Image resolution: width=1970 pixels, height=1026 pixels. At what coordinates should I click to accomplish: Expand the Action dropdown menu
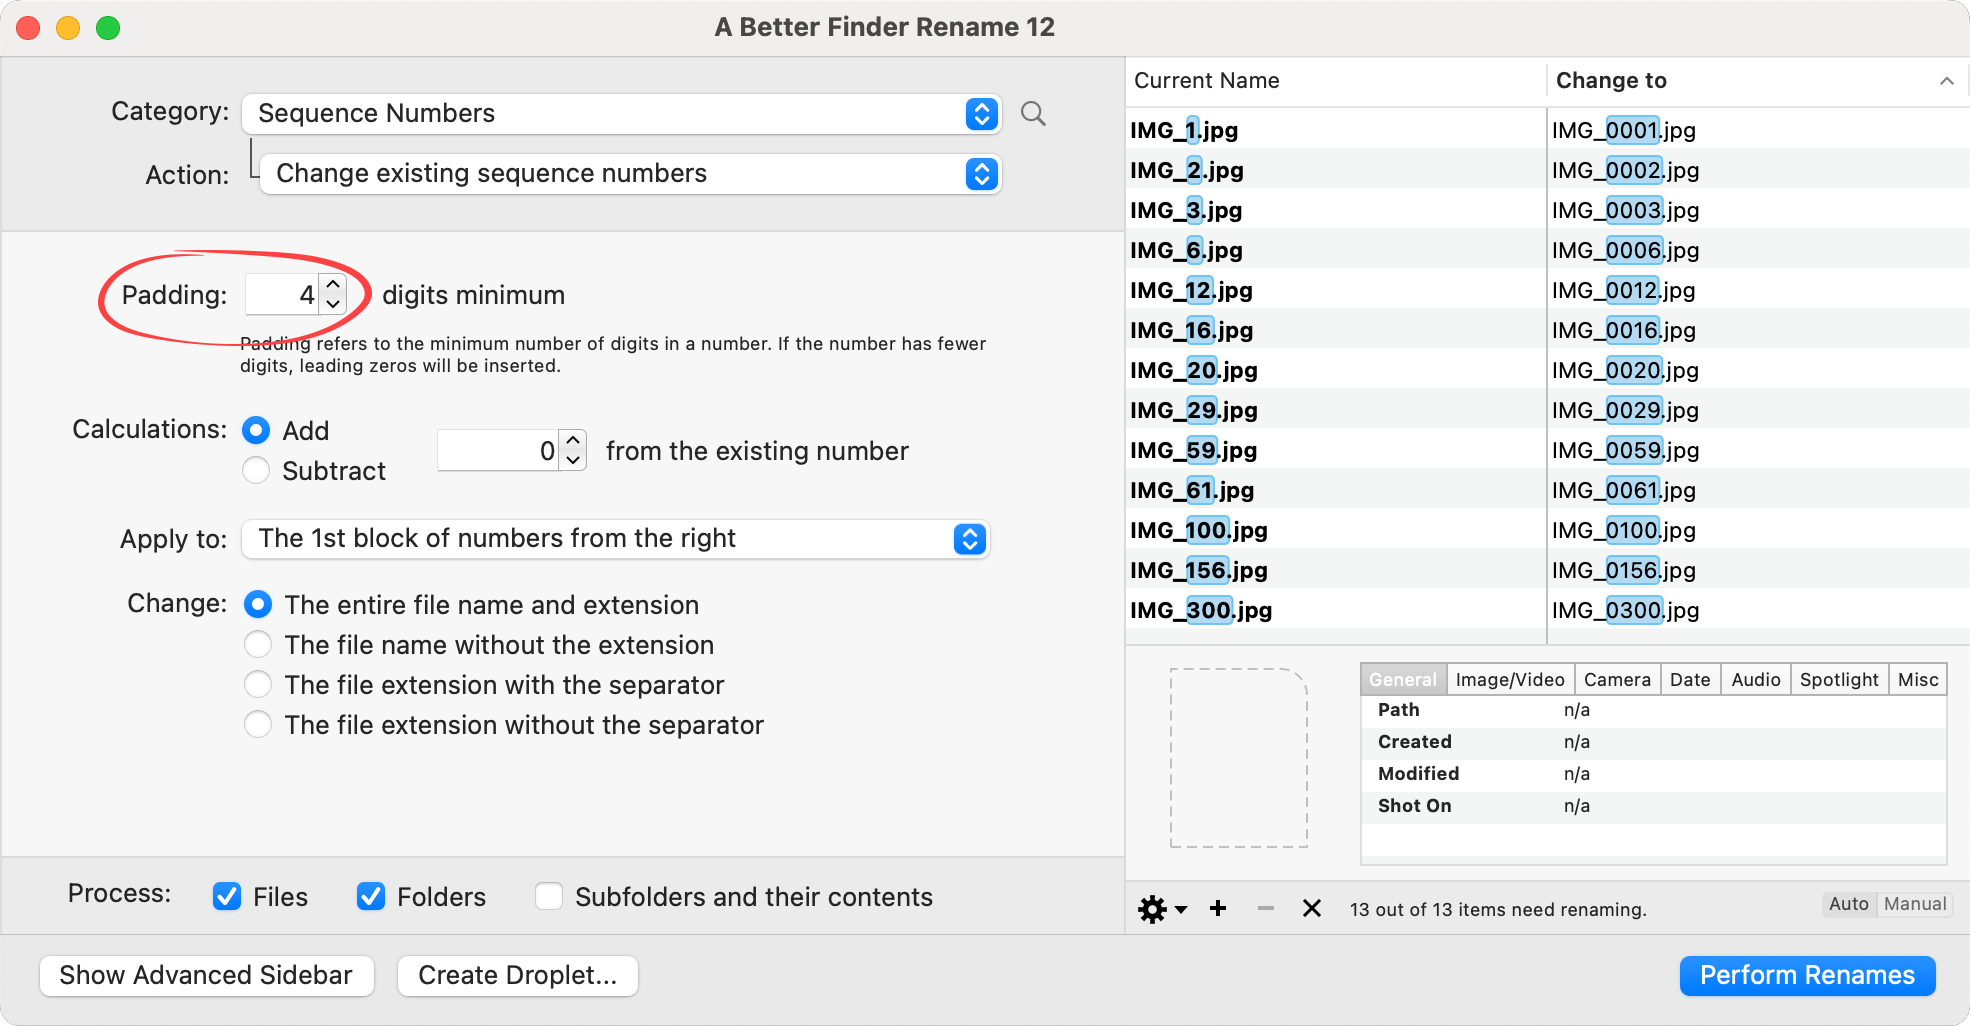[x=630, y=174]
